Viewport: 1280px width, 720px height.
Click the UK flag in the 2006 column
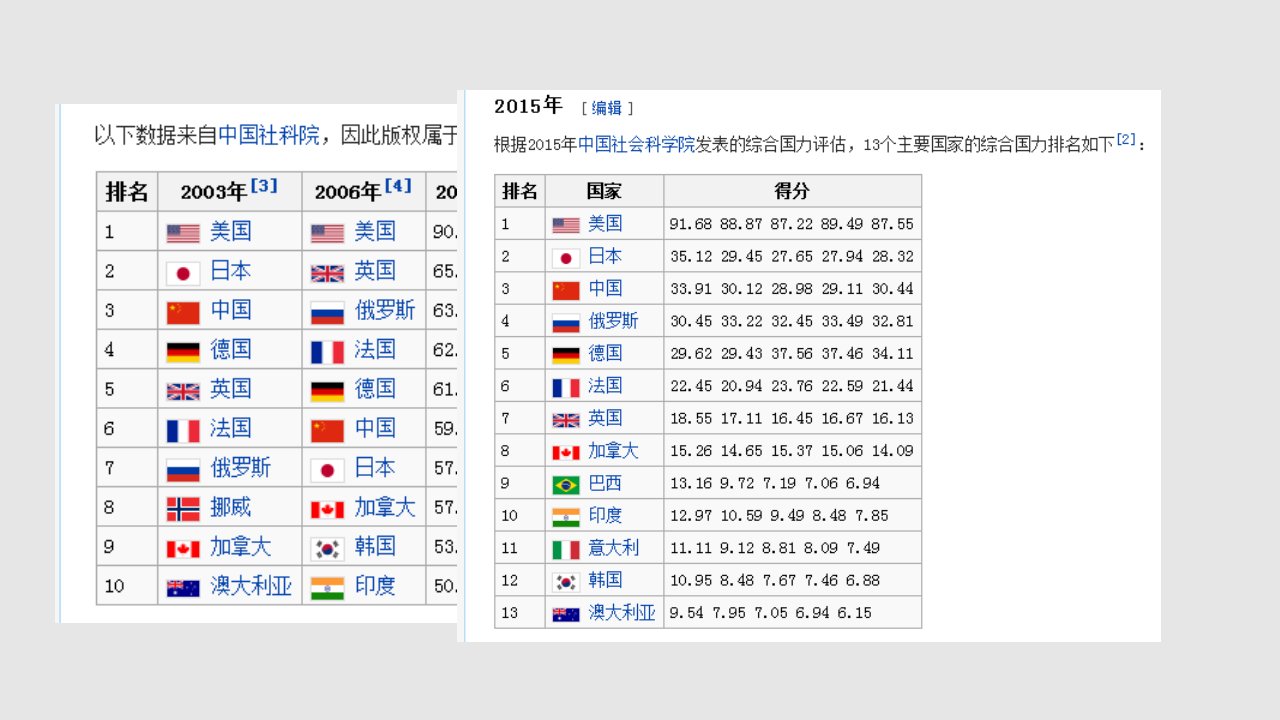click(x=327, y=273)
